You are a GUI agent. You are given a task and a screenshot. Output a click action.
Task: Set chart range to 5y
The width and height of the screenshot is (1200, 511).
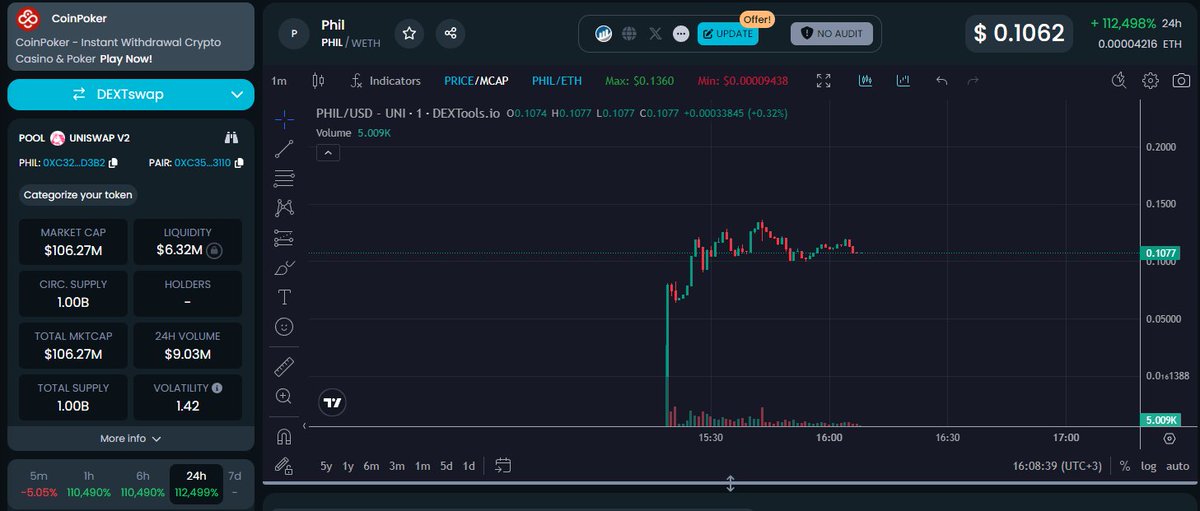tap(326, 466)
